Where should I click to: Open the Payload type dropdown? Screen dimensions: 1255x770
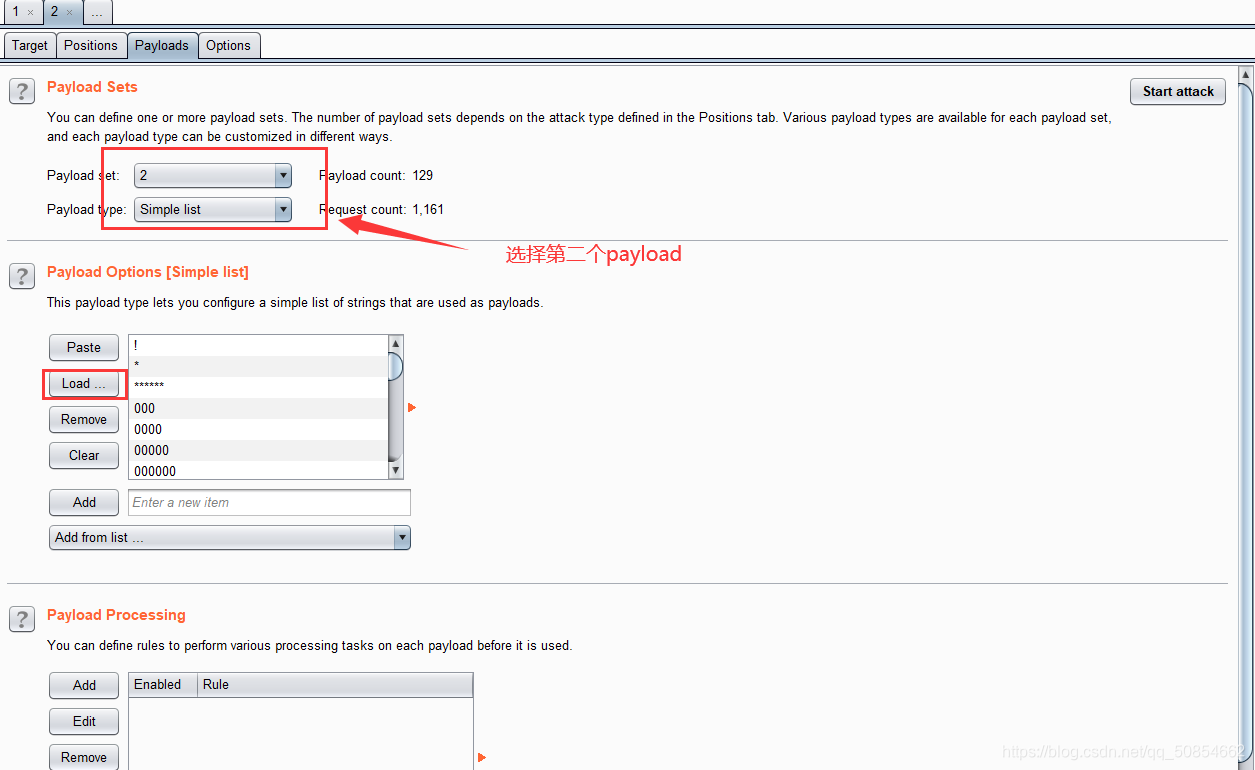click(x=213, y=209)
